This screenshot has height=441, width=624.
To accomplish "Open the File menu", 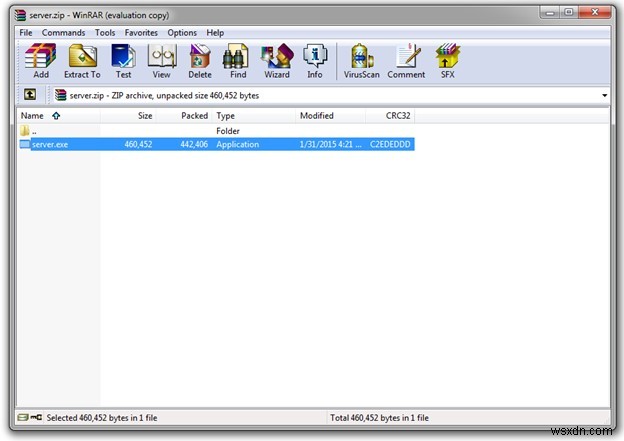I will 26,33.
